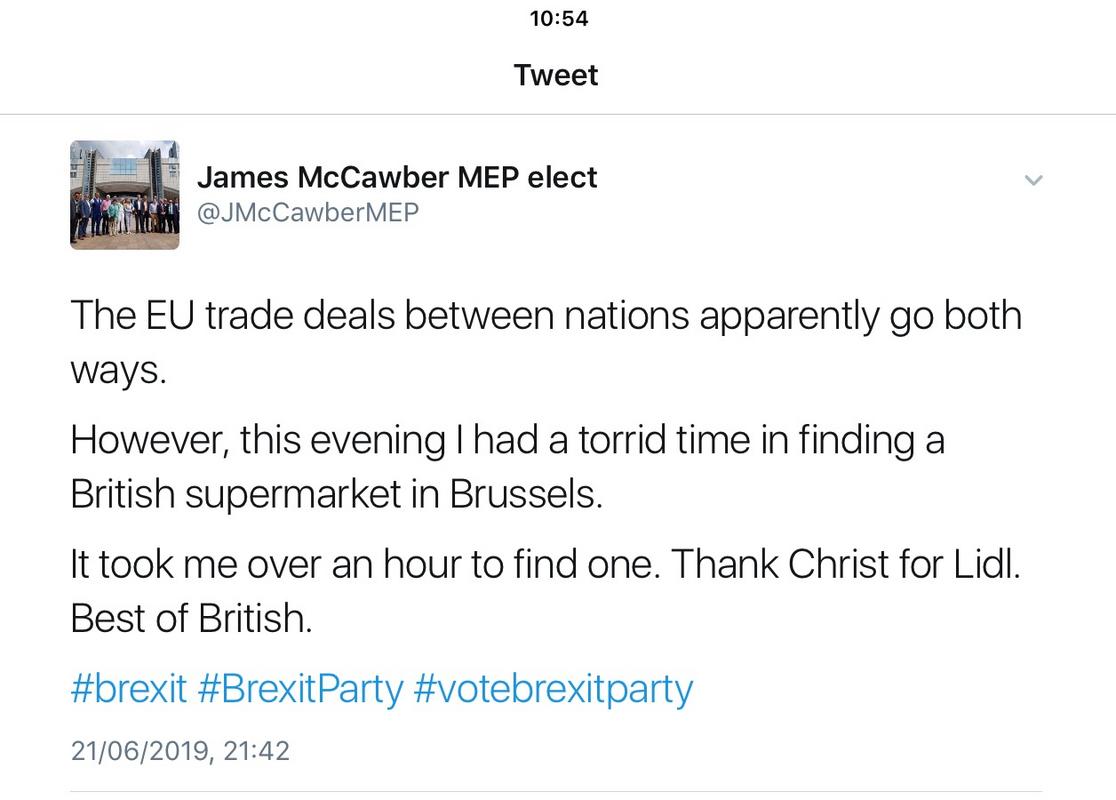
Task: Open the James McCawber MEP elect profile name
Action: tap(396, 178)
